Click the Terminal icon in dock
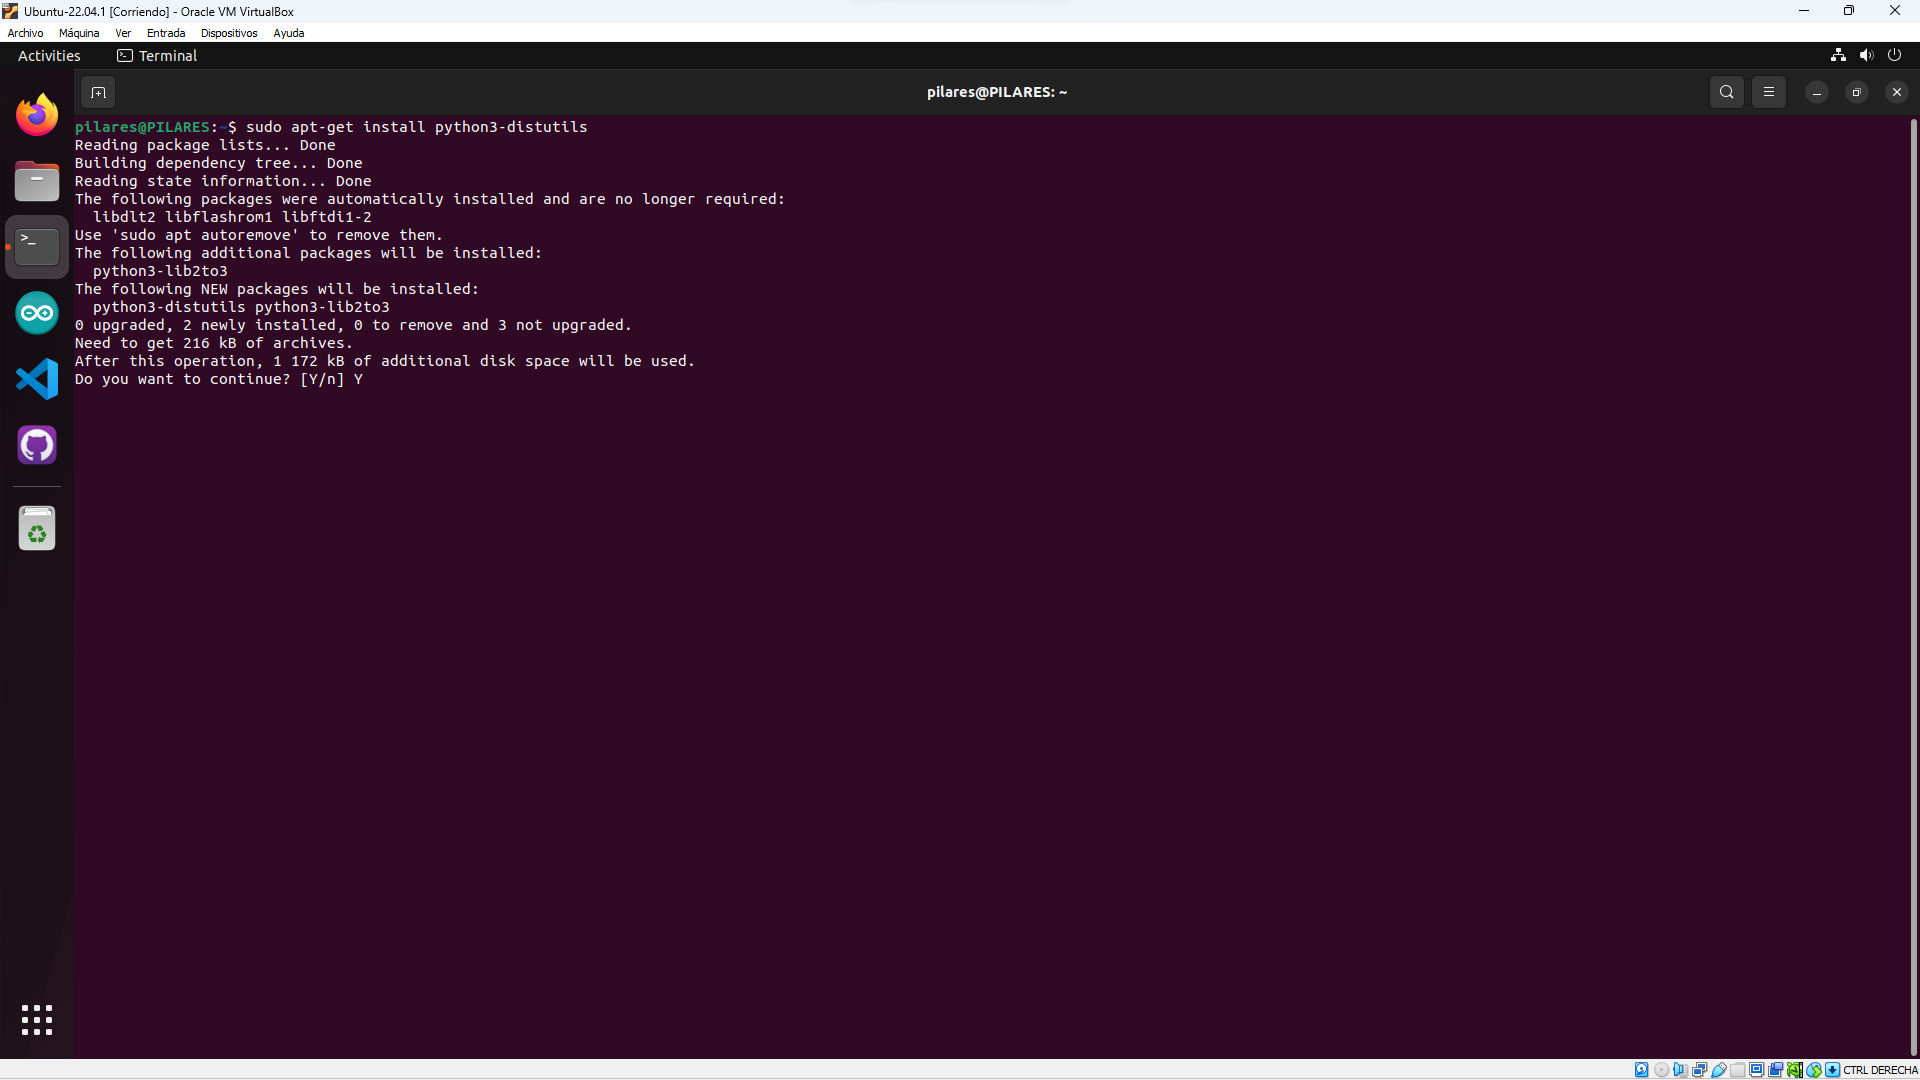The height and width of the screenshot is (1080, 1920). 37,246
